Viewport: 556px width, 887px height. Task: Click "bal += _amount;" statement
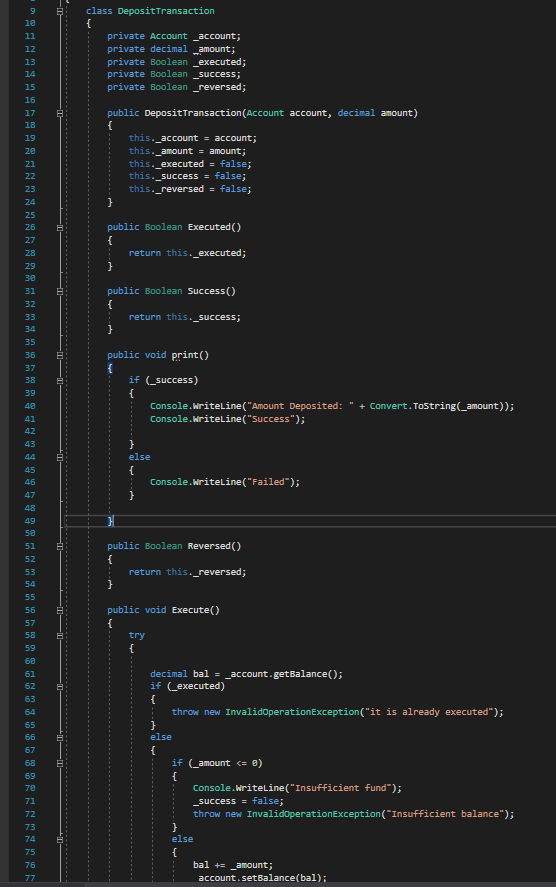(233, 866)
